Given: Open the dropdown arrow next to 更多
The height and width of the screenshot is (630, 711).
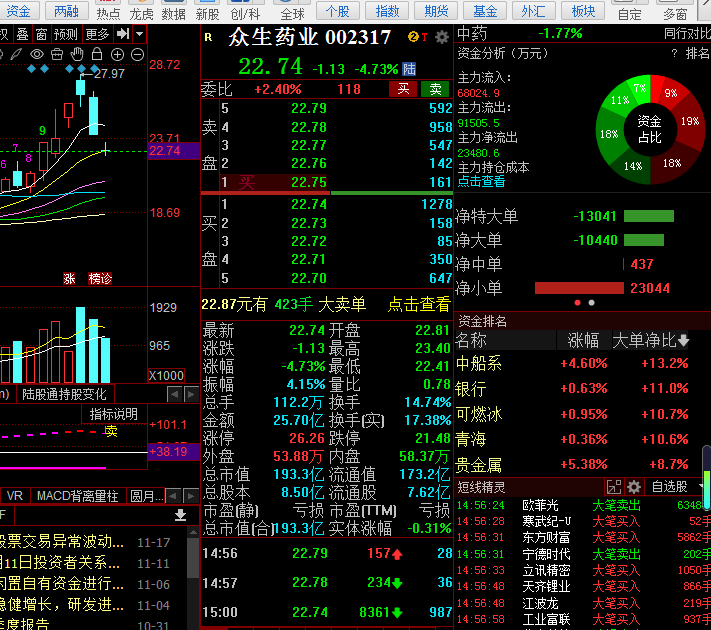Looking at the screenshot, I should click(140, 34).
